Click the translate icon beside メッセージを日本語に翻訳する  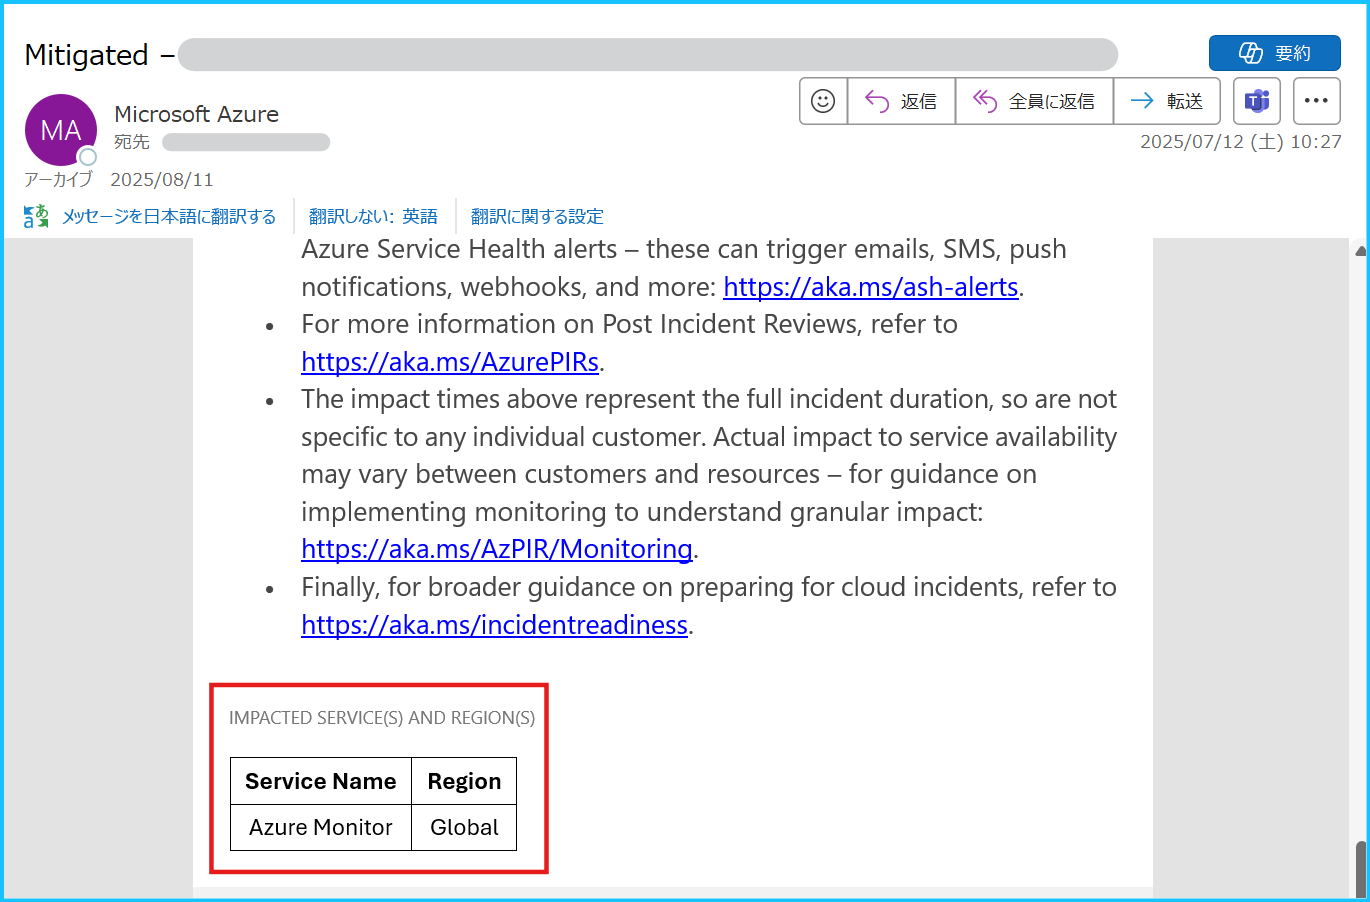36,216
